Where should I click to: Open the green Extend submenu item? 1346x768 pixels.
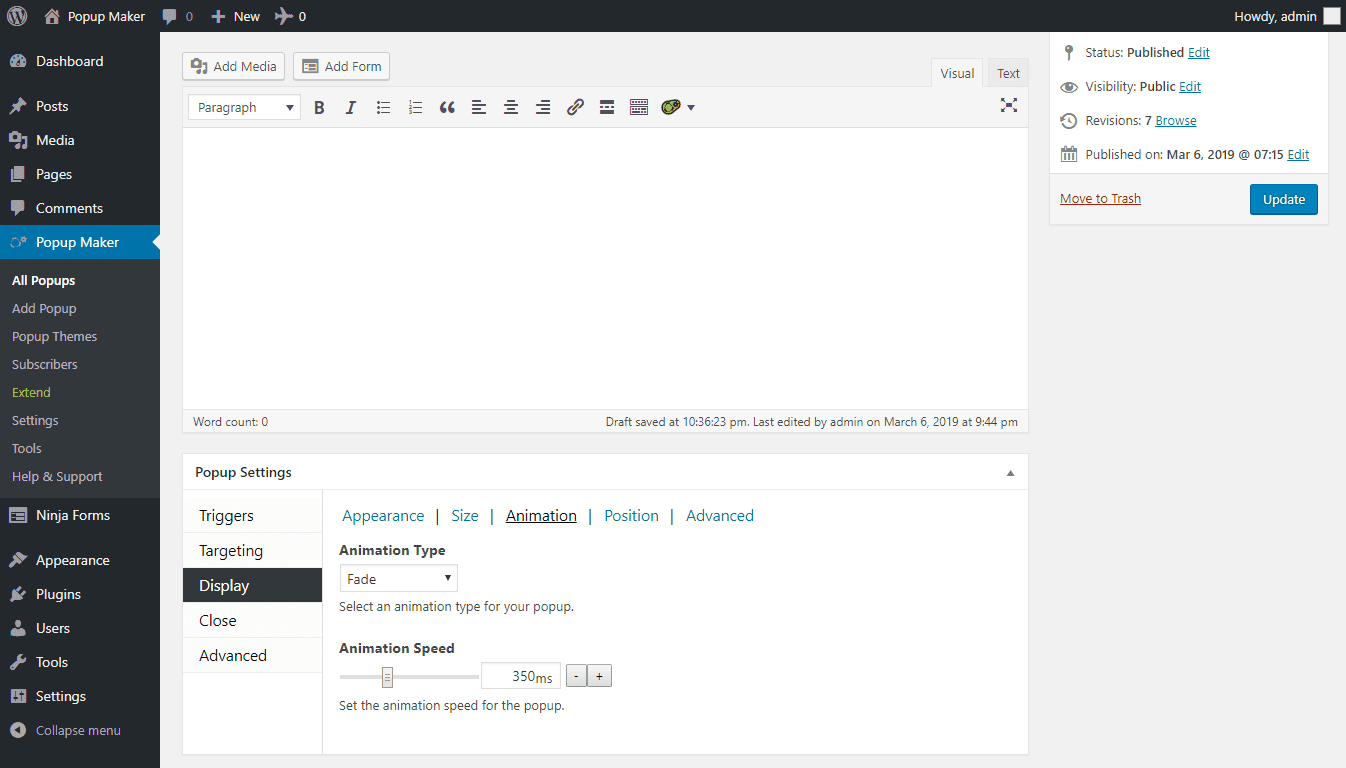pos(31,392)
